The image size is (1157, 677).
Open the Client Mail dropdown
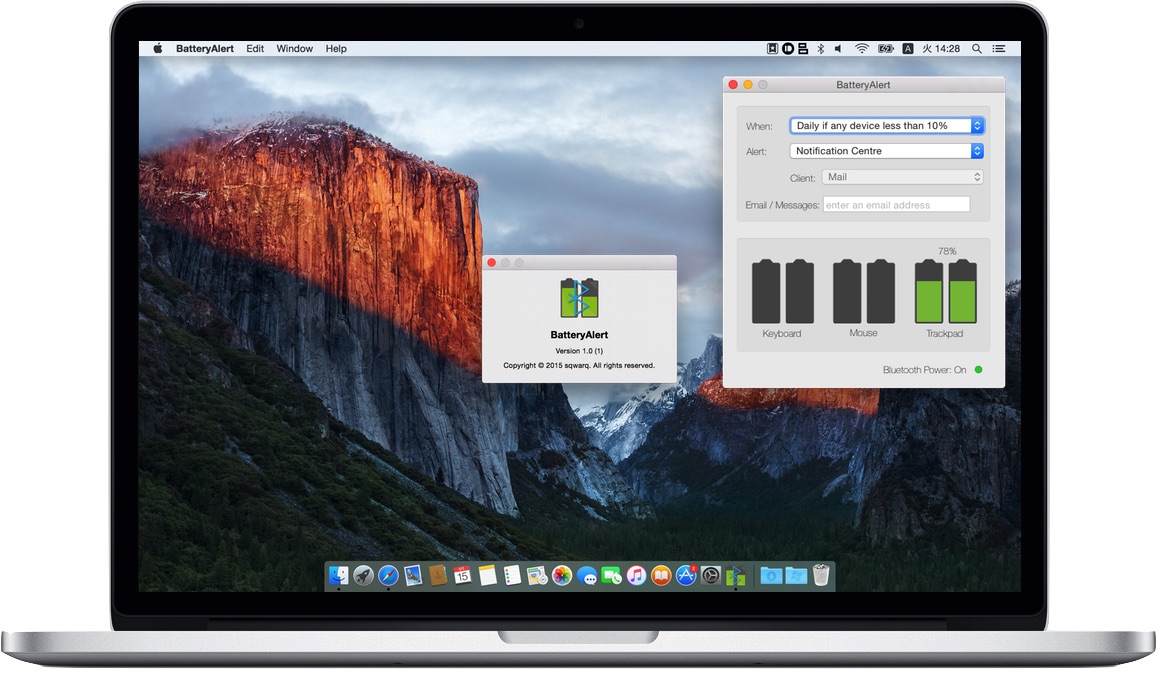[x=902, y=177]
